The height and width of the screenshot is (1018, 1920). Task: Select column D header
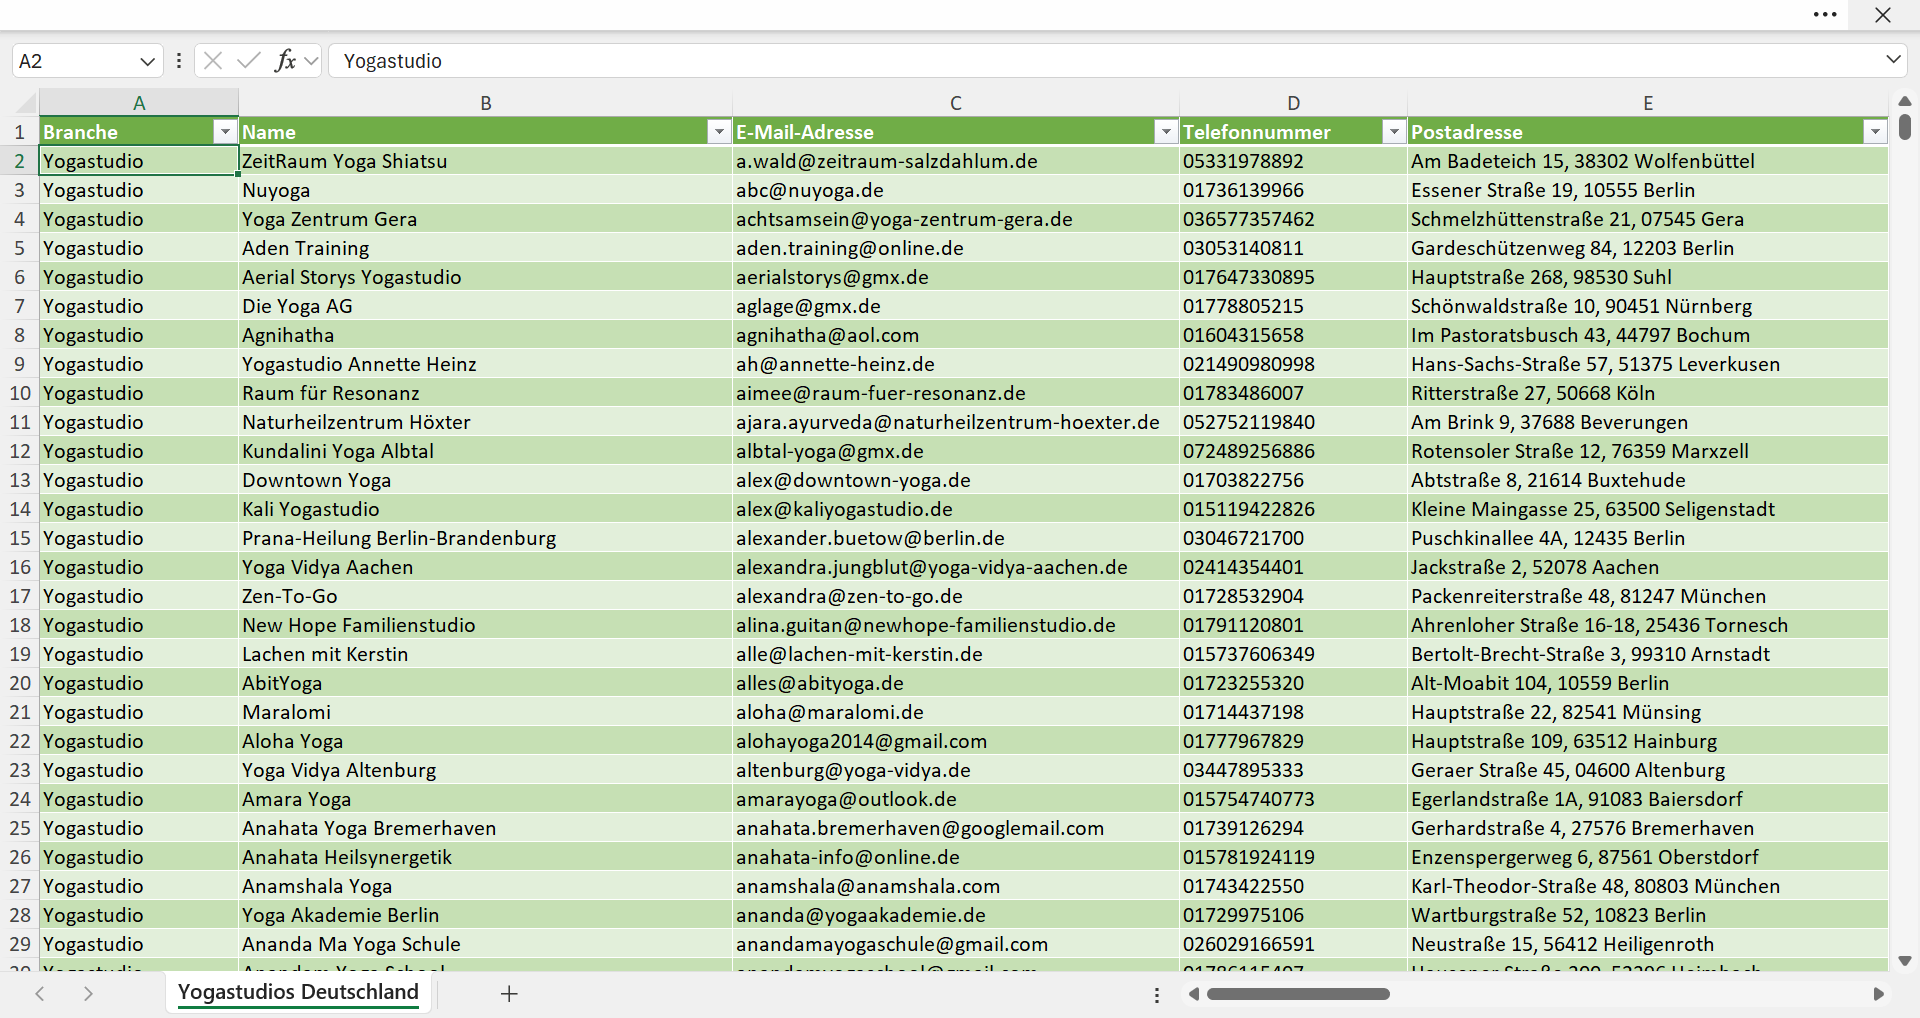coord(1294,103)
